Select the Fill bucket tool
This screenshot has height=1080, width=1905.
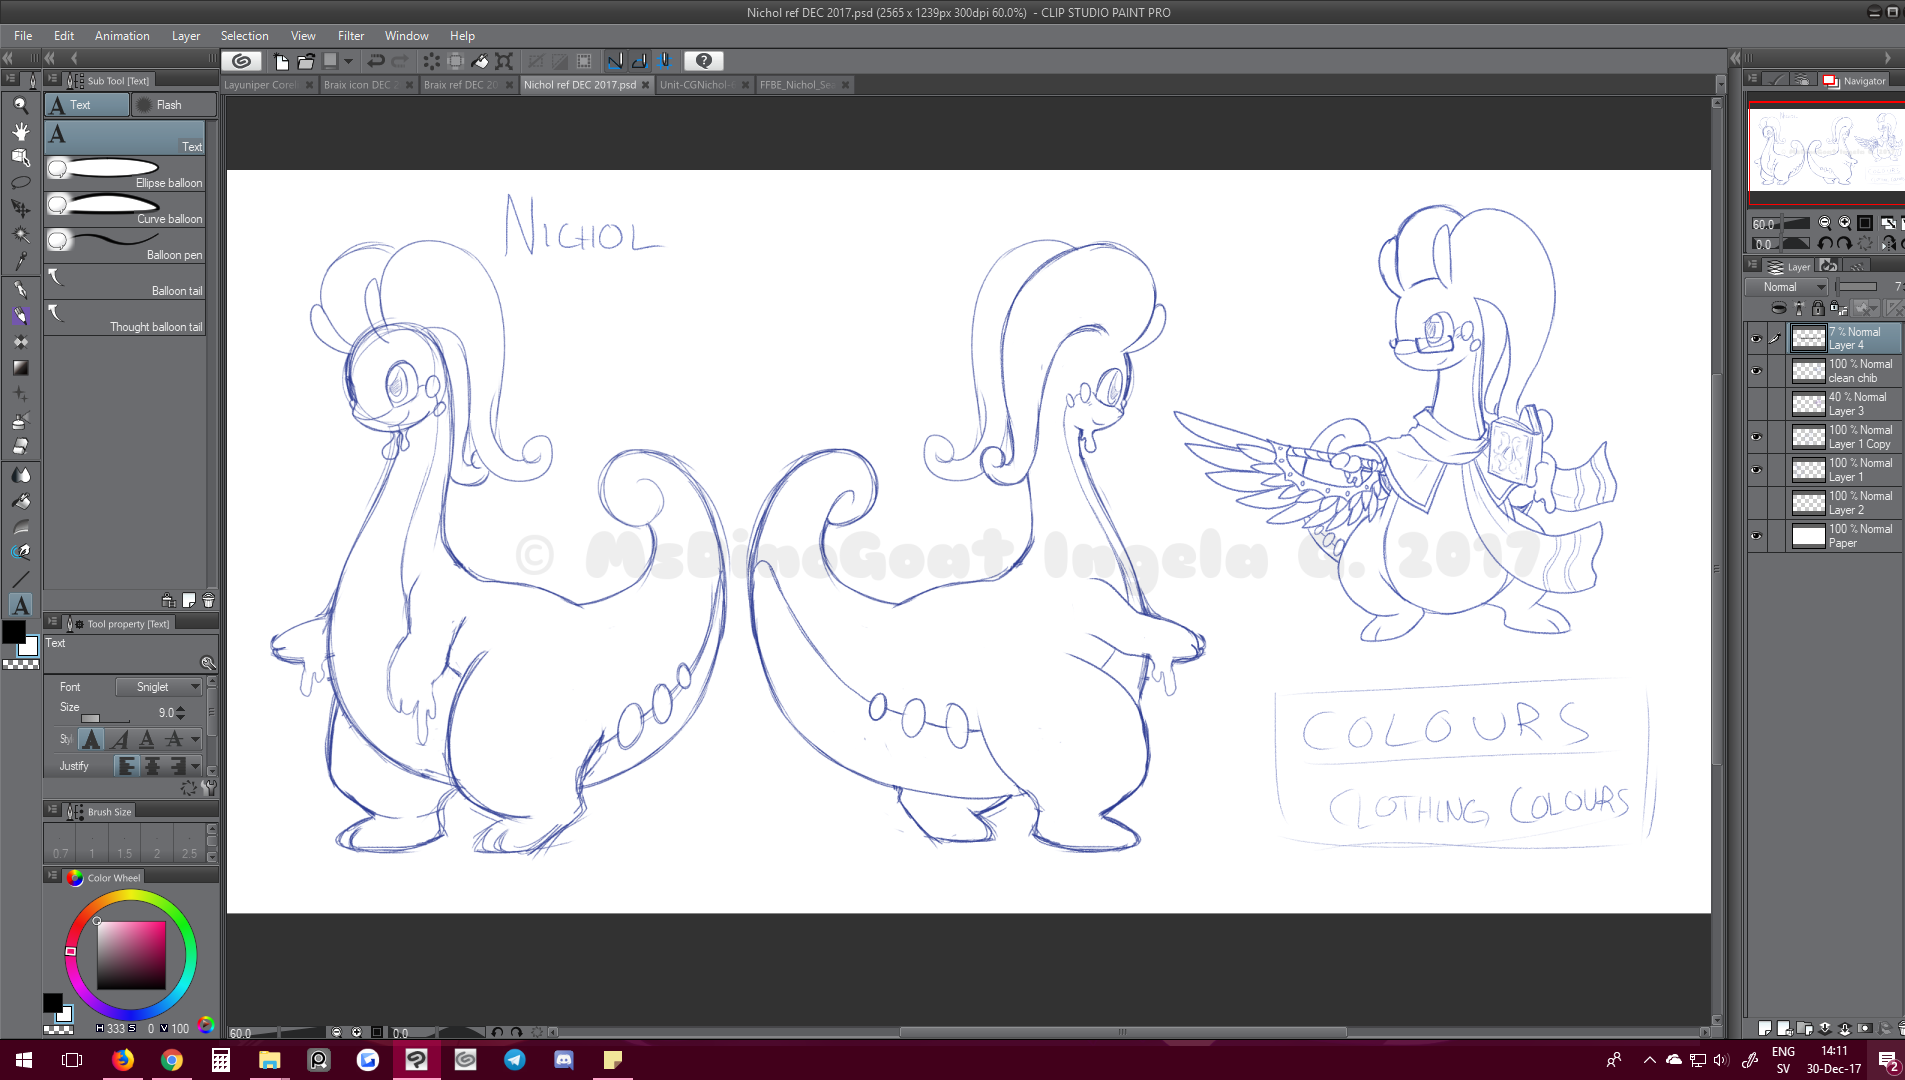click(x=20, y=501)
